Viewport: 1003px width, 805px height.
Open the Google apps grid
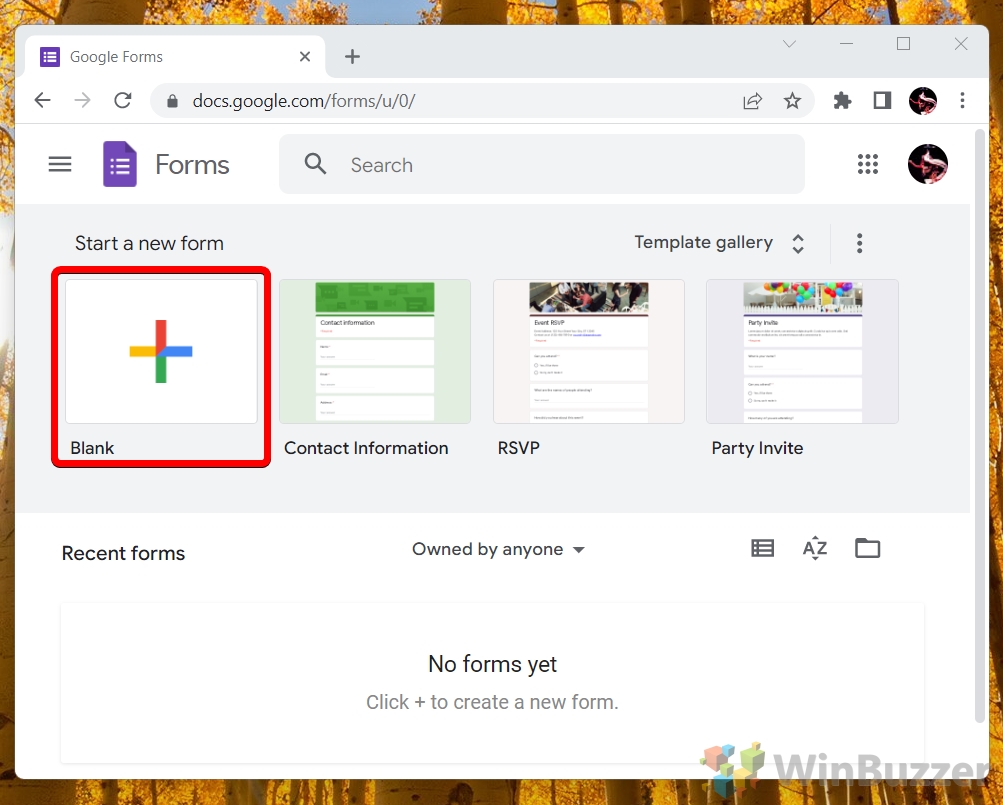[x=867, y=164]
